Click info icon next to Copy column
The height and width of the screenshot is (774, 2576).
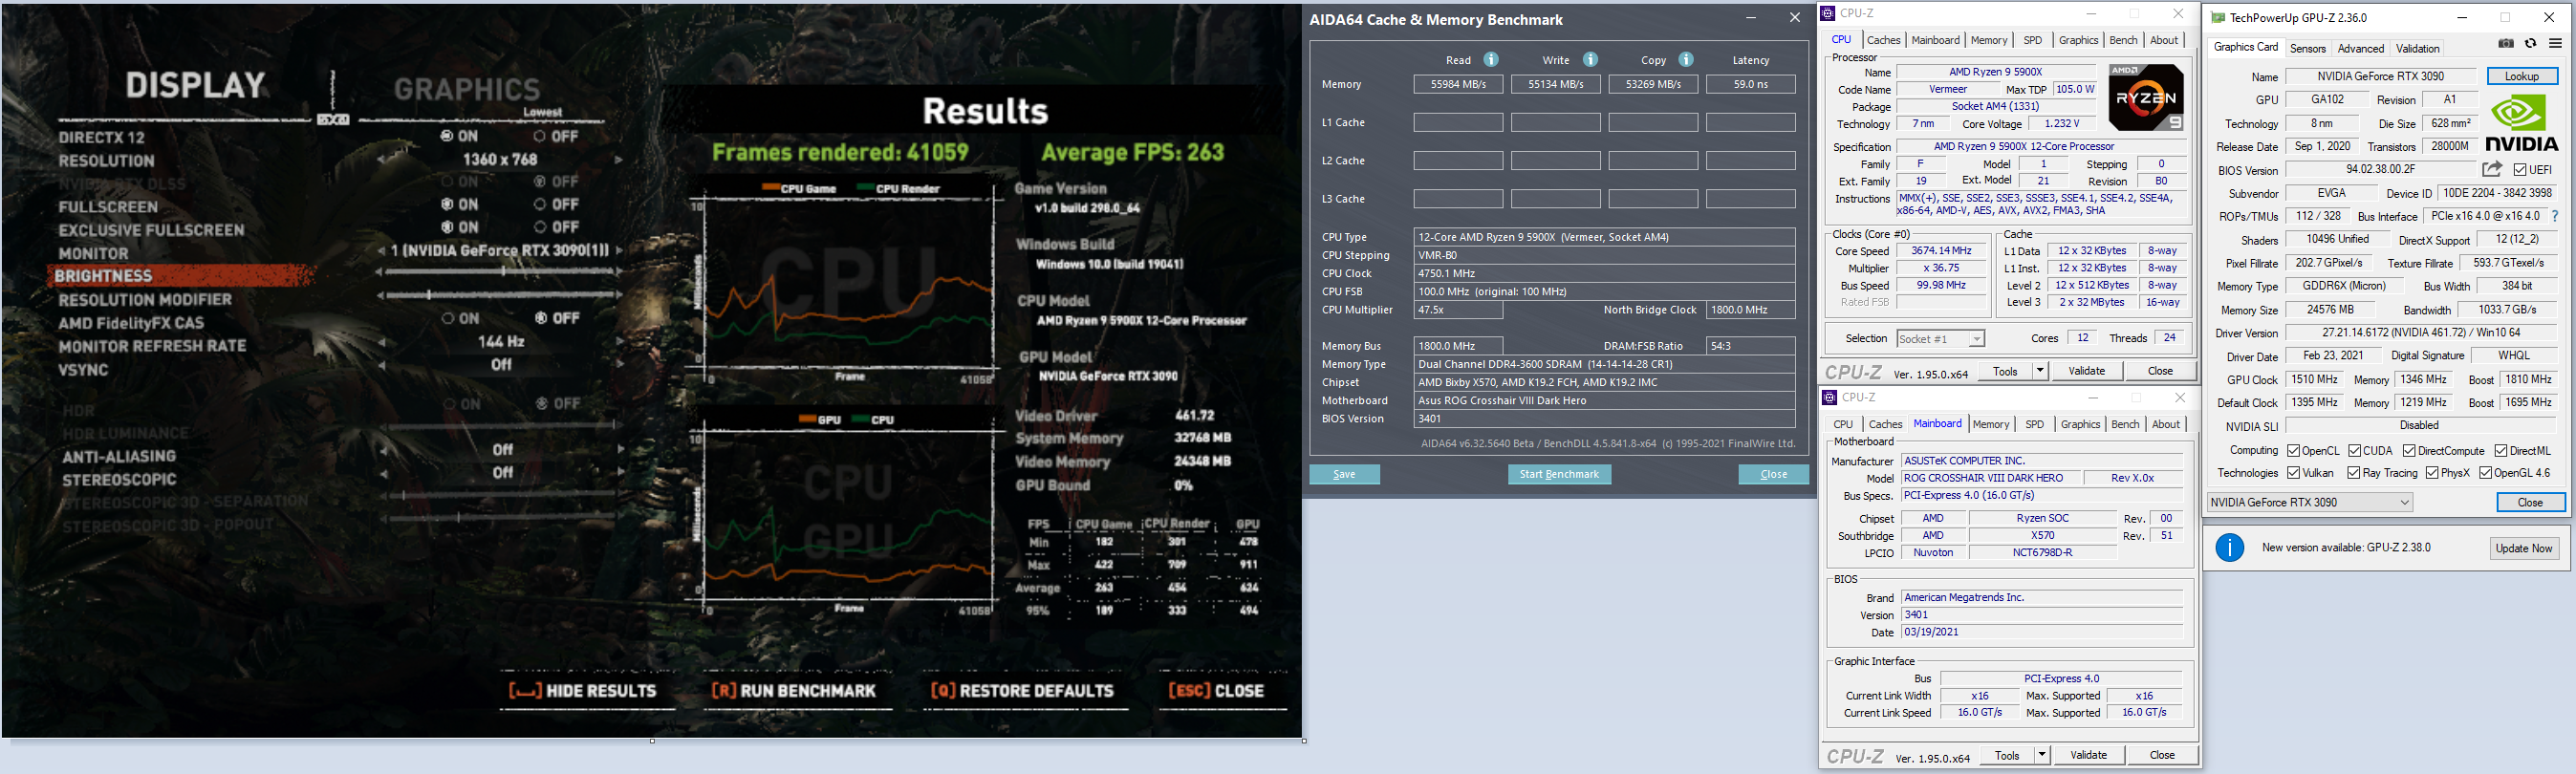1686,59
